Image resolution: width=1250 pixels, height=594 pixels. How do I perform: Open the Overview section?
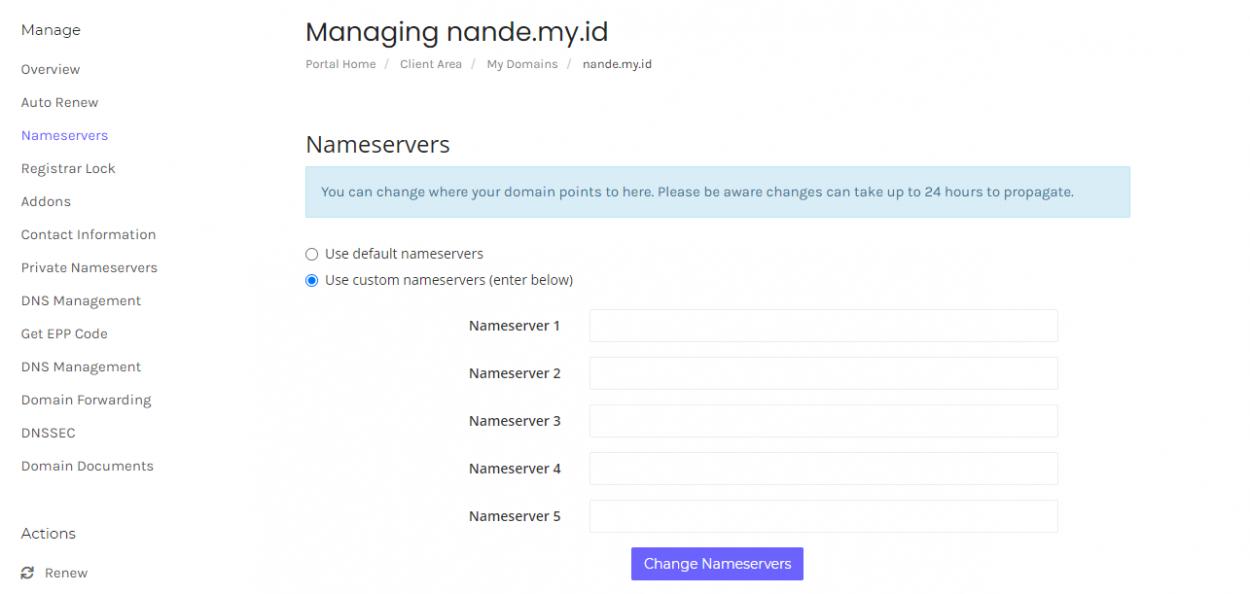(50, 69)
